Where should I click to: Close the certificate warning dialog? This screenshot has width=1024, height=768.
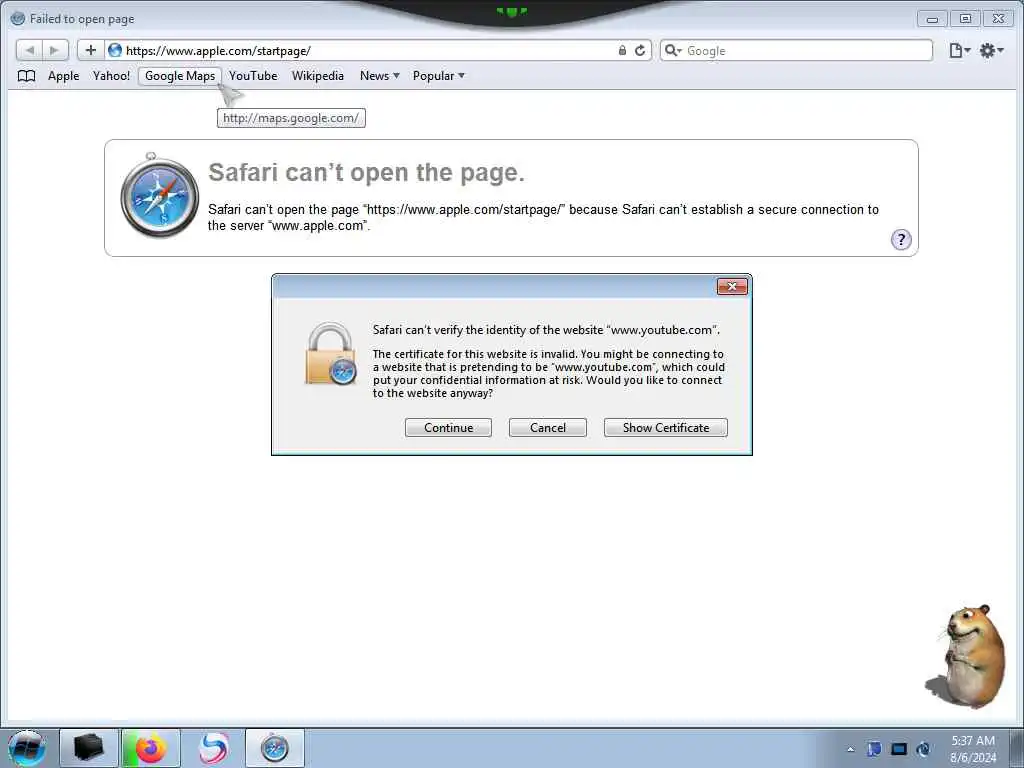(x=732, y=286)
